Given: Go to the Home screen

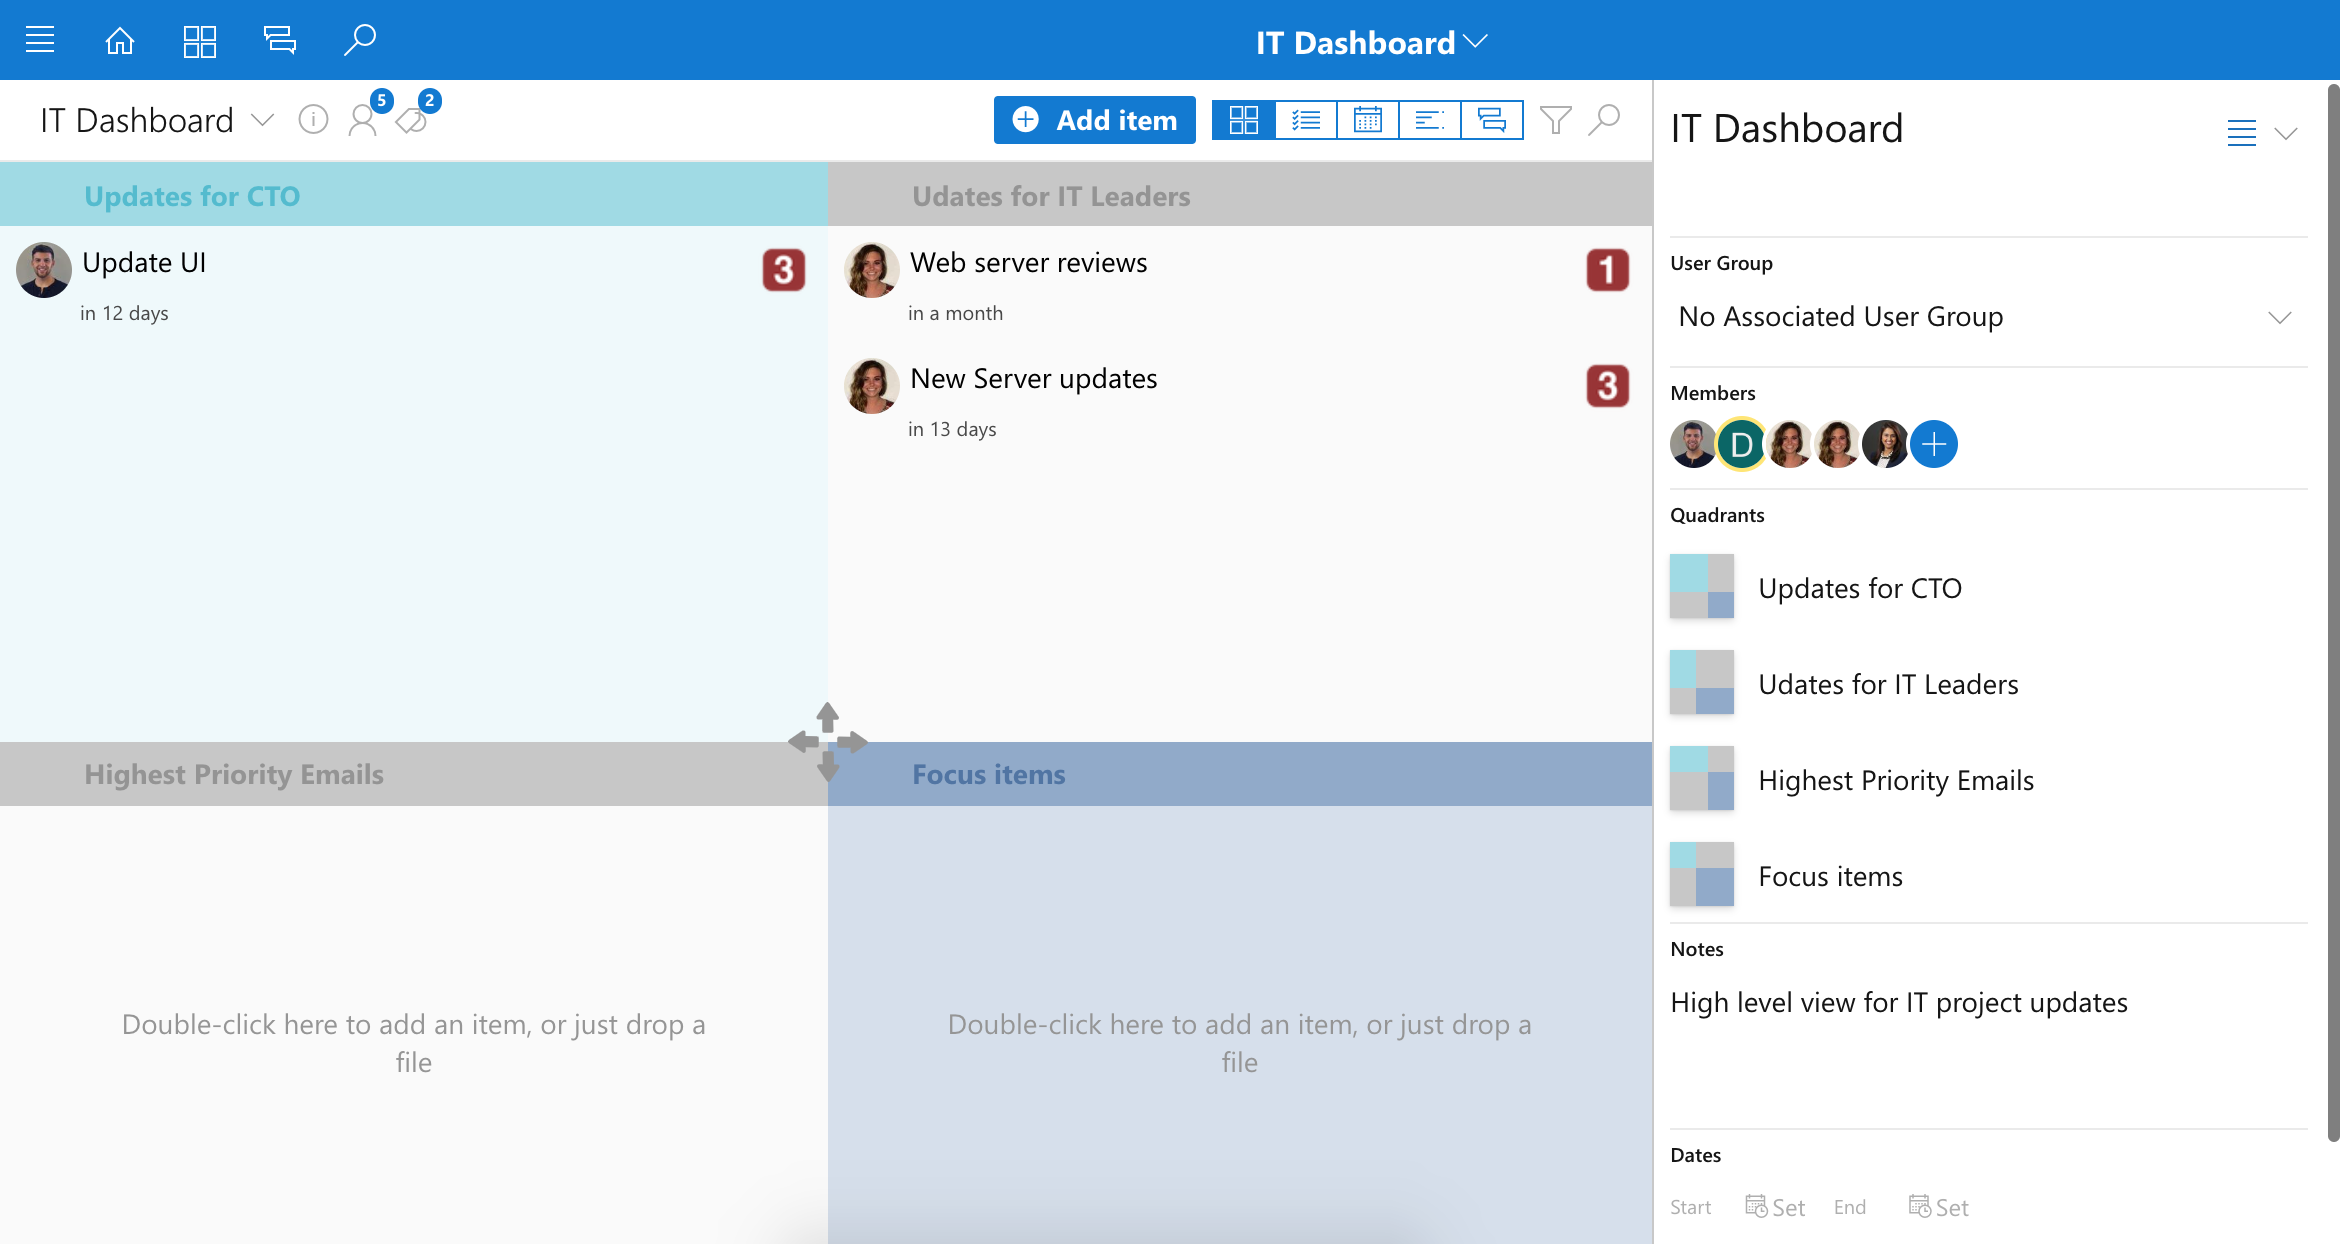Looking at the screenshot, I should click(x=120, y=40).
